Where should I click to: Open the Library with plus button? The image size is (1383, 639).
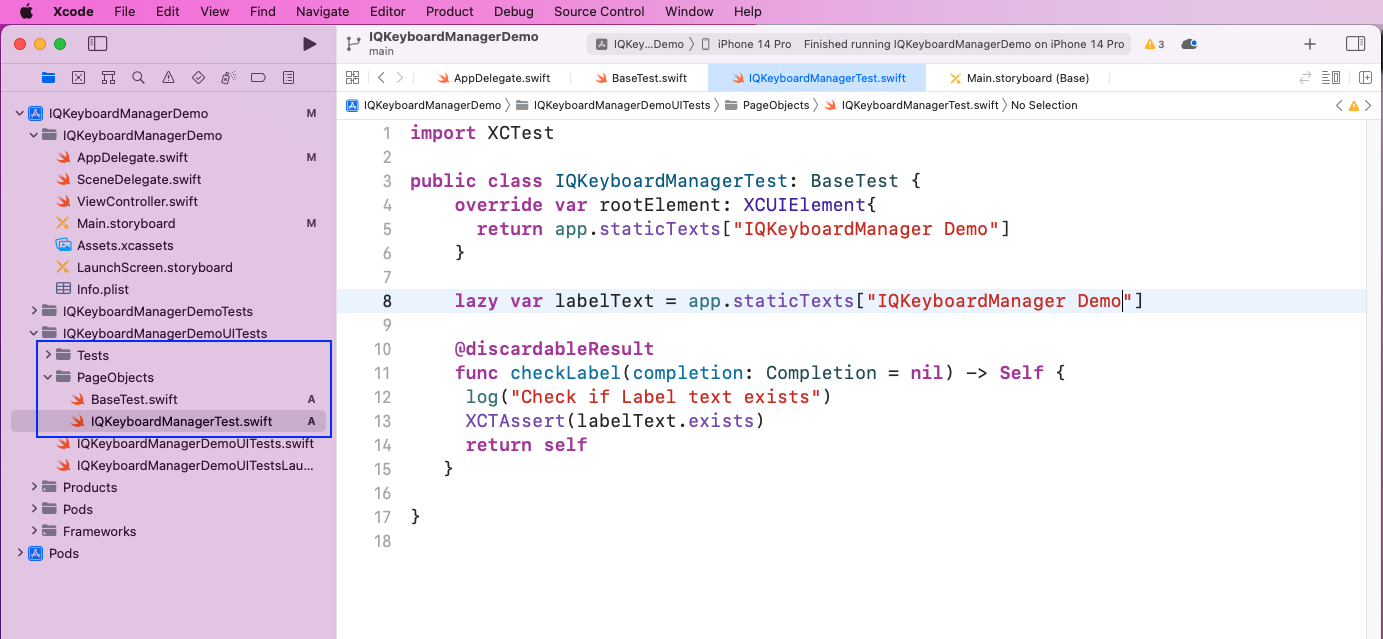(1310, 44)
